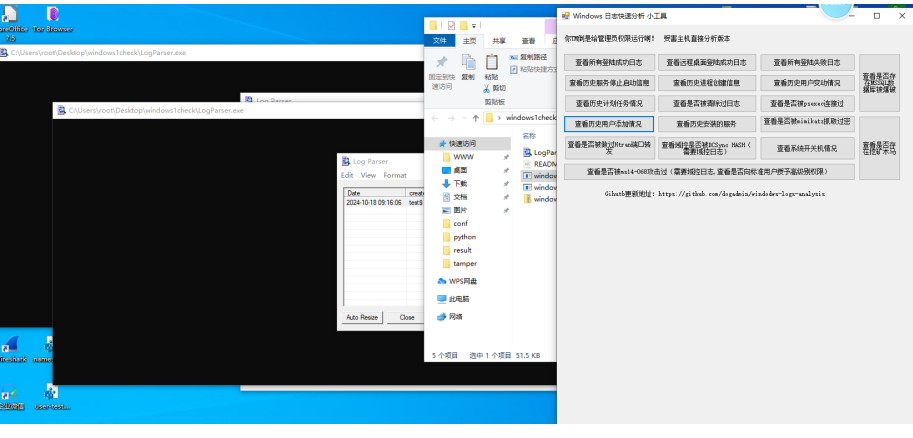Click the up-directory arrow in Explorer
Viewport: 913px width, 438px height.
point(476,118)
